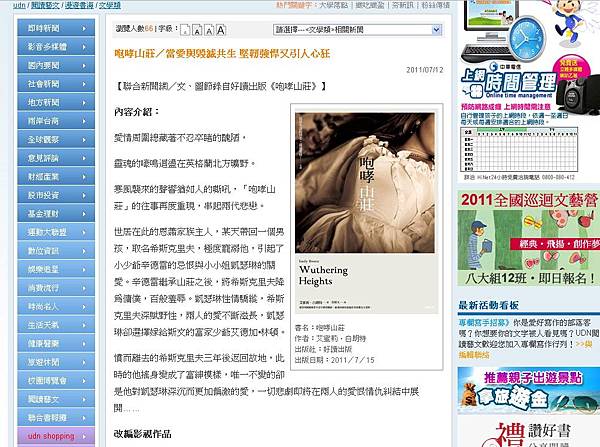600x447 pixels.
Task: Open the 文學類 related news dropdown
Action: tap(357, 30)
